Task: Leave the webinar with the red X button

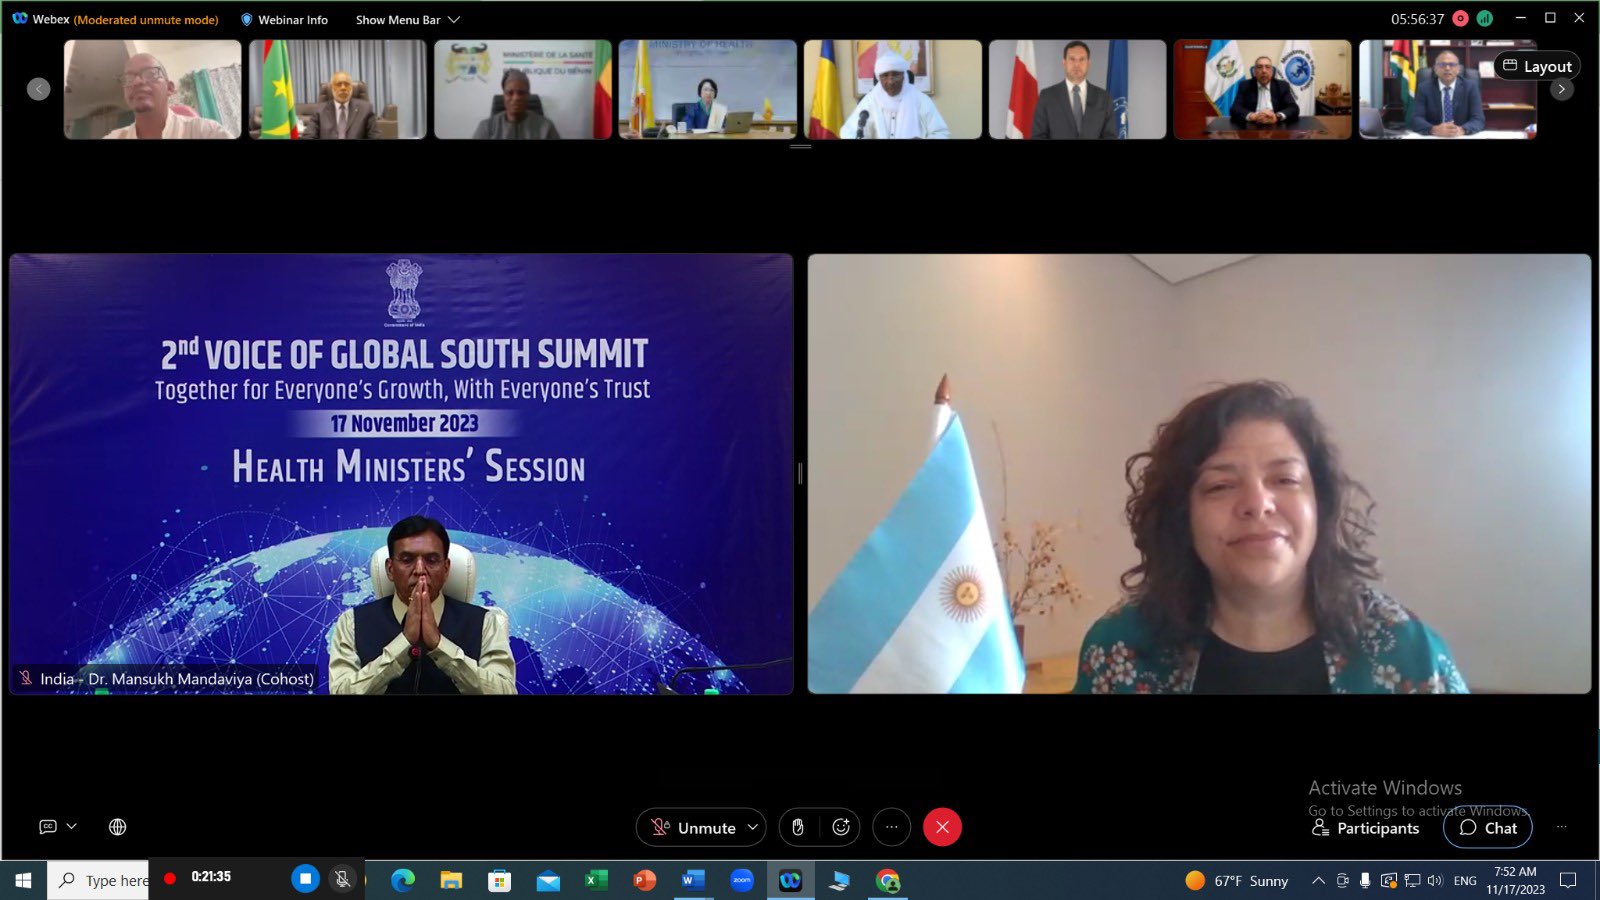Action: [942, 827]
